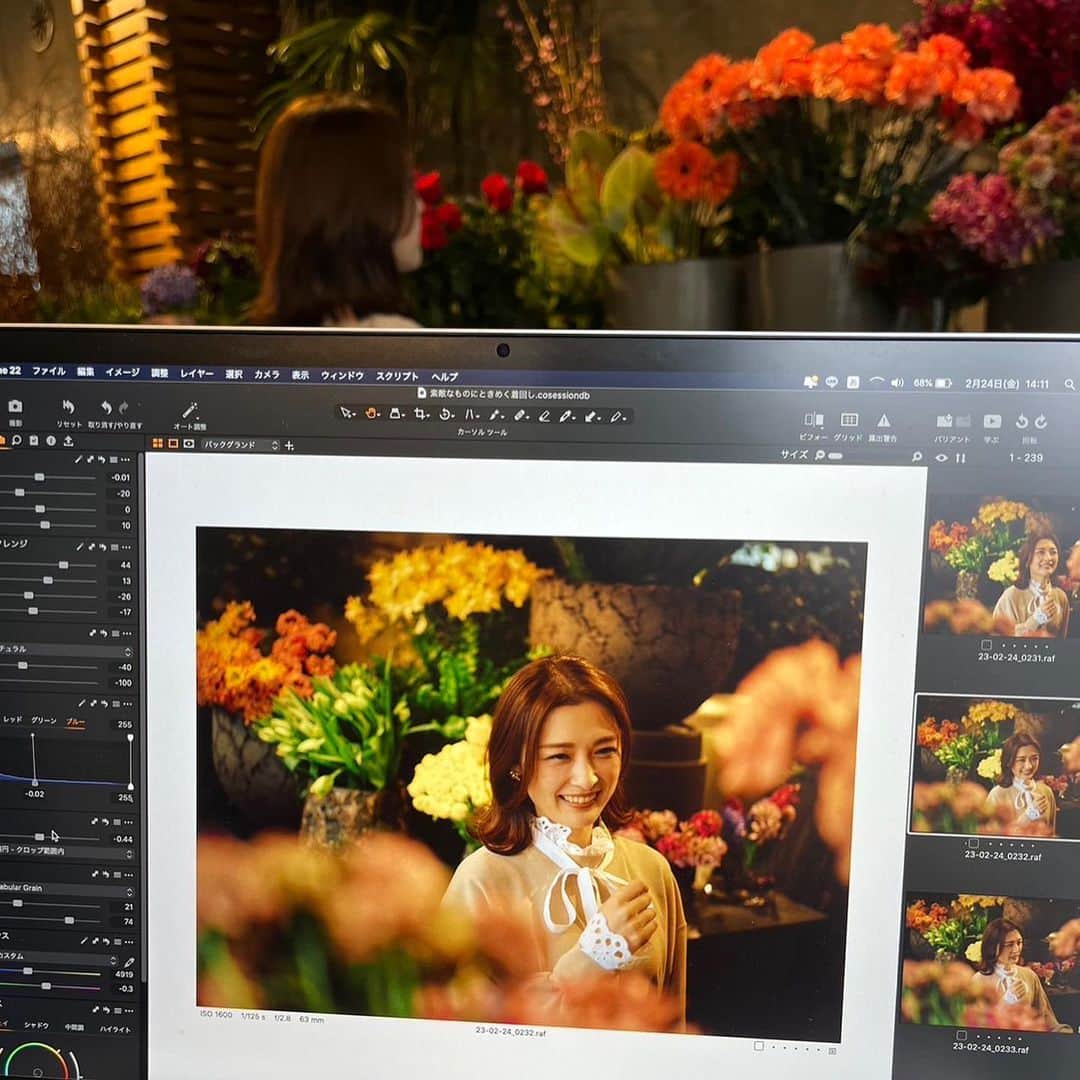The image size is (1080, 1080).
Task: Check the box below the main viewer image
Action: click(758, 1046)
